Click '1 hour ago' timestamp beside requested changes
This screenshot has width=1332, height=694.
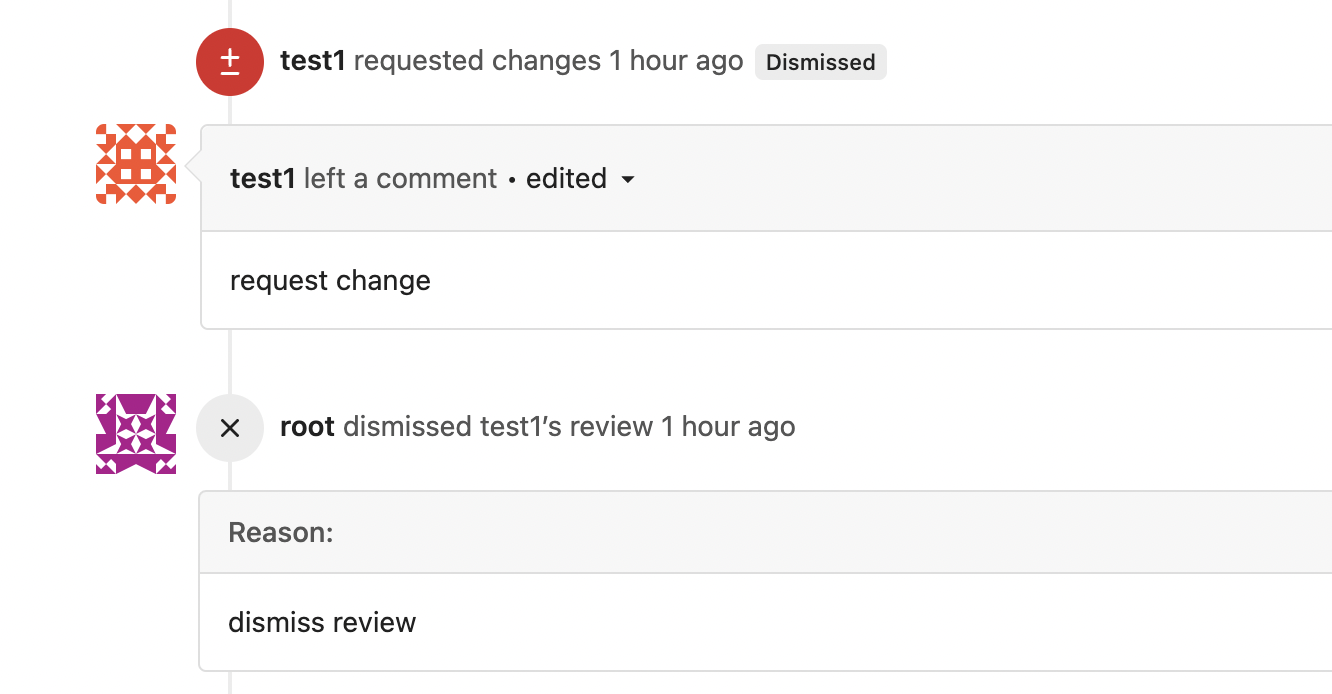pos(676,61)
